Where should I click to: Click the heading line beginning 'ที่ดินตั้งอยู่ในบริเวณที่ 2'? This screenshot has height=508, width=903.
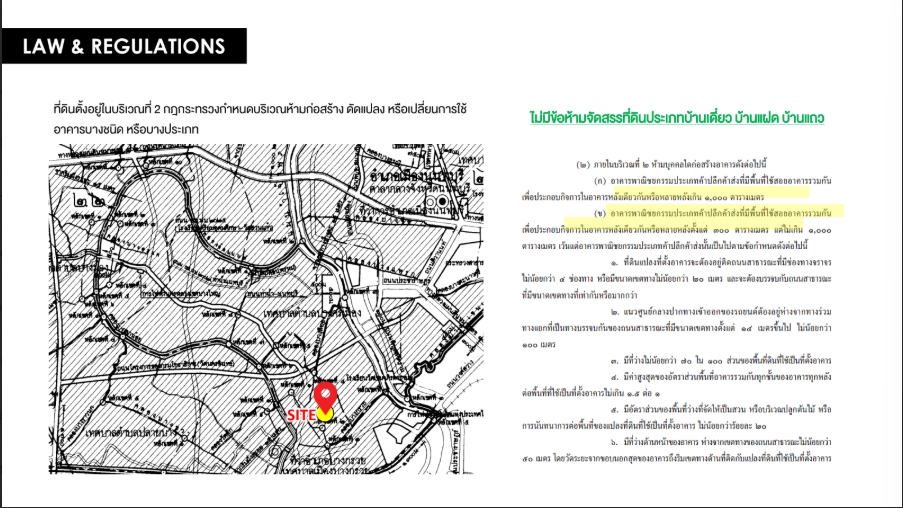click(x=260, y=108)
